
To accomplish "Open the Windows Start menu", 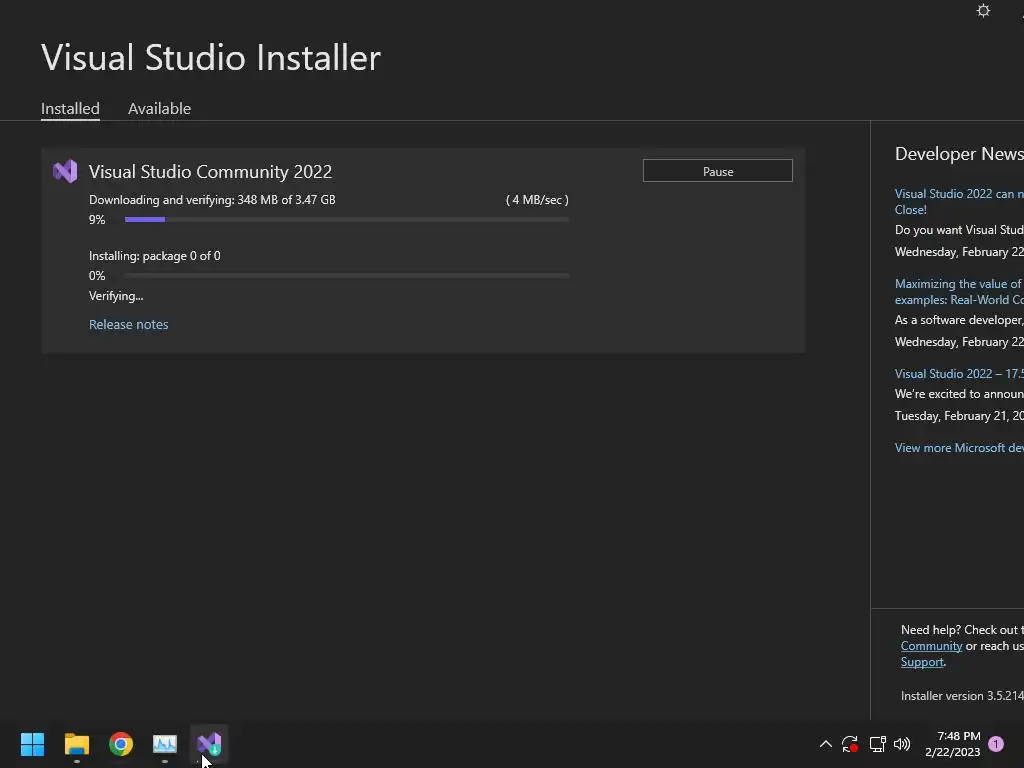I will point(32,744).
